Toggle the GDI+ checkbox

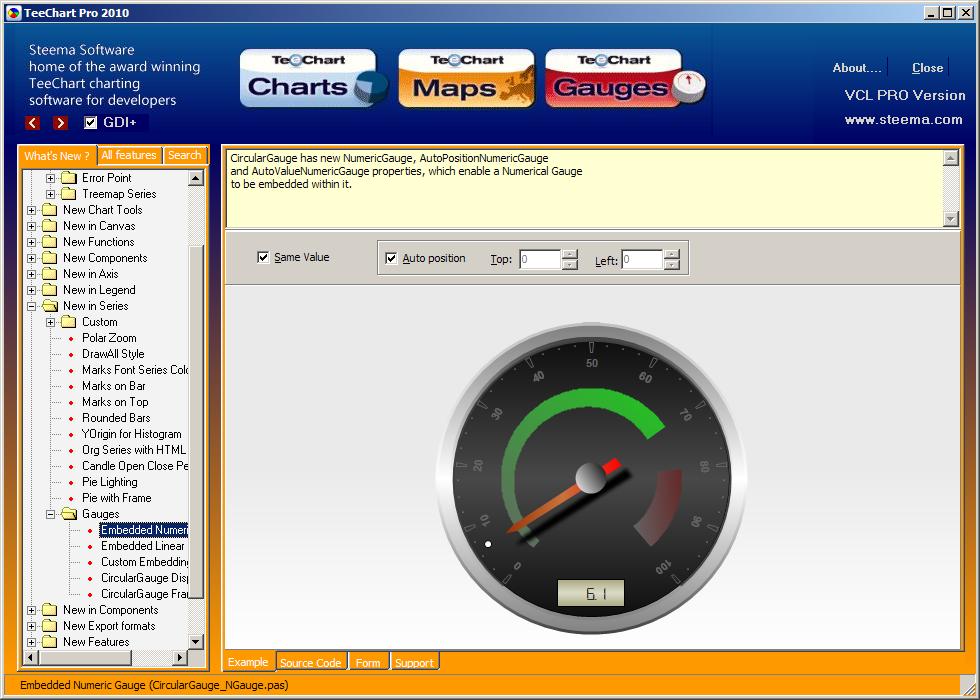click(91, 122)
